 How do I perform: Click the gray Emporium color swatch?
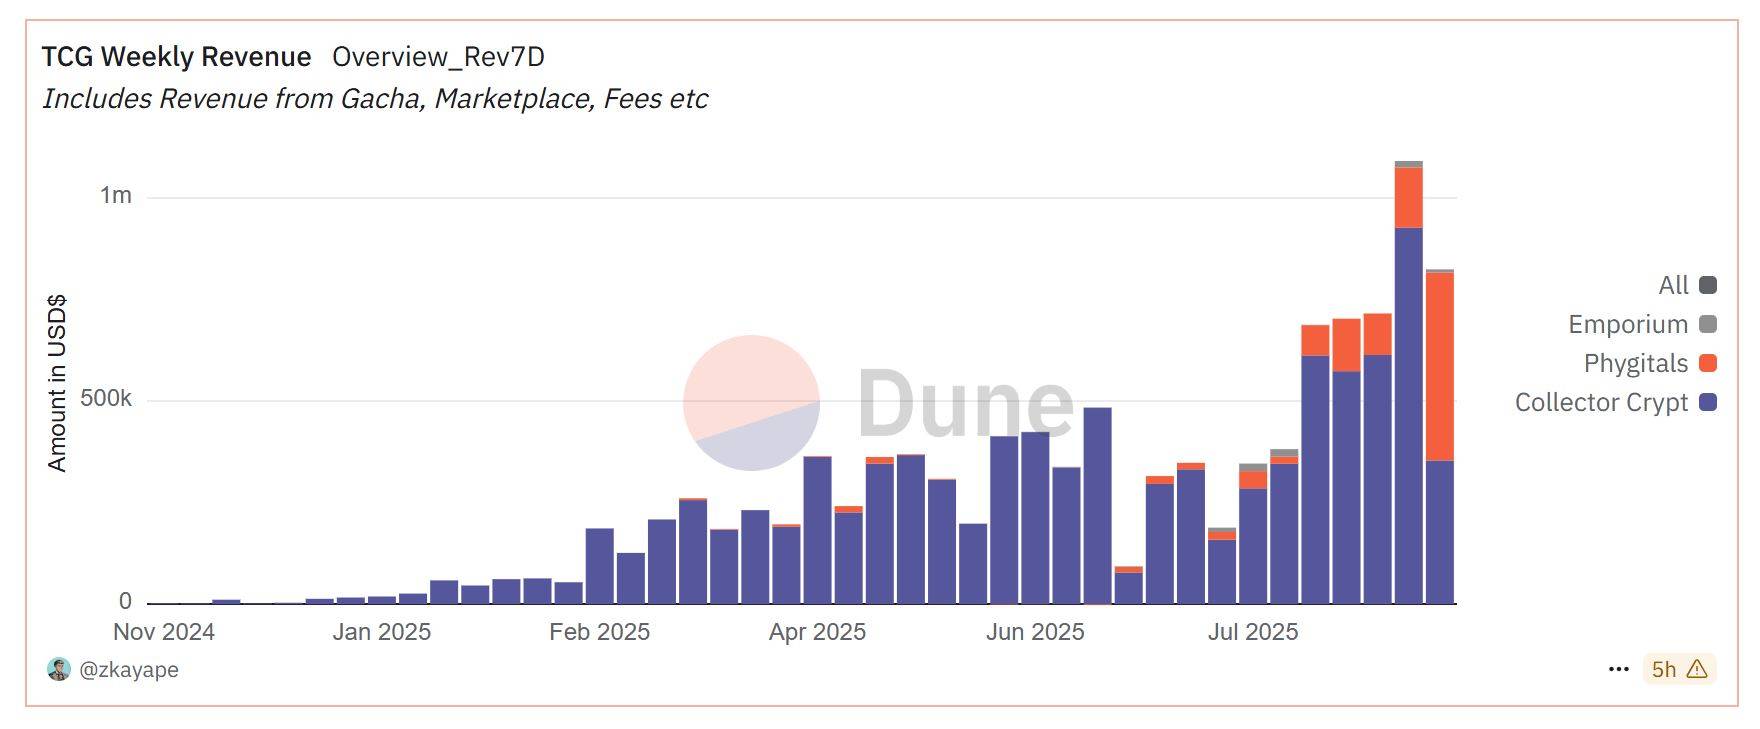(1708, 324)
